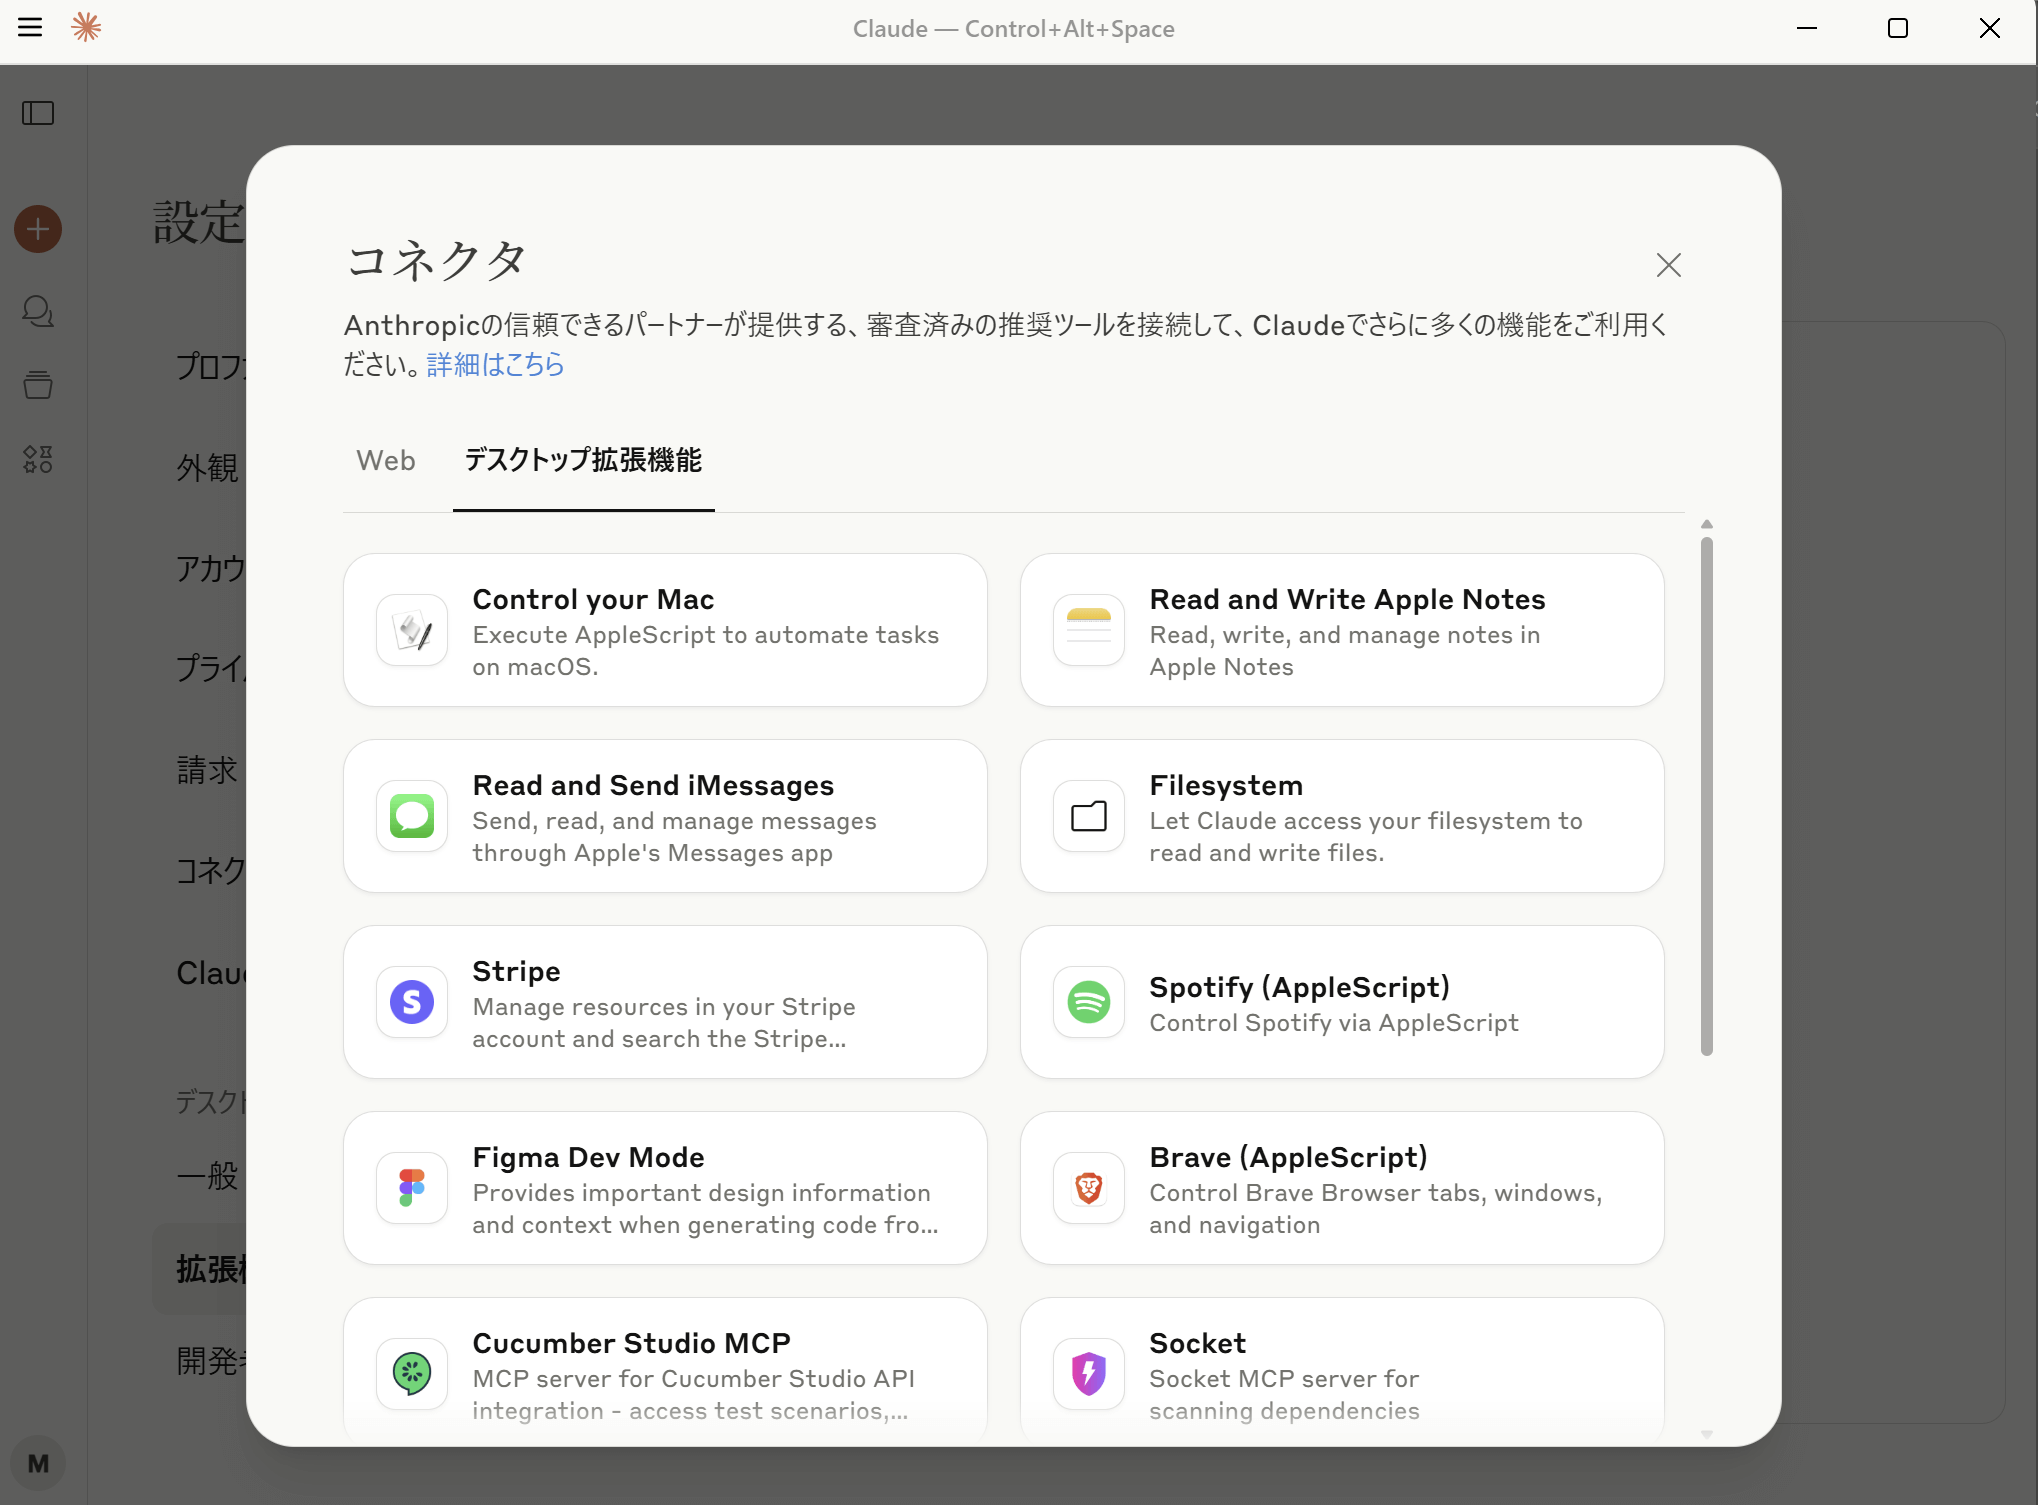Viewport: 2038px width, 1505px height.
Task: Open Read and Send iMessages card
Action: tap(665, 816)
